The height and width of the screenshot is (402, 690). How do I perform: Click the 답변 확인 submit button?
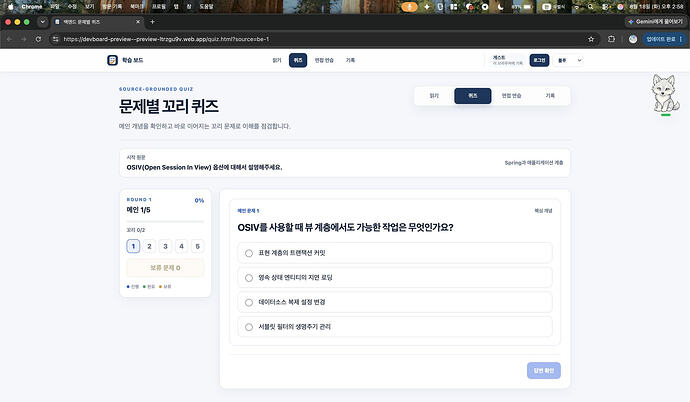pyautogui.click(x=543, y=370)
